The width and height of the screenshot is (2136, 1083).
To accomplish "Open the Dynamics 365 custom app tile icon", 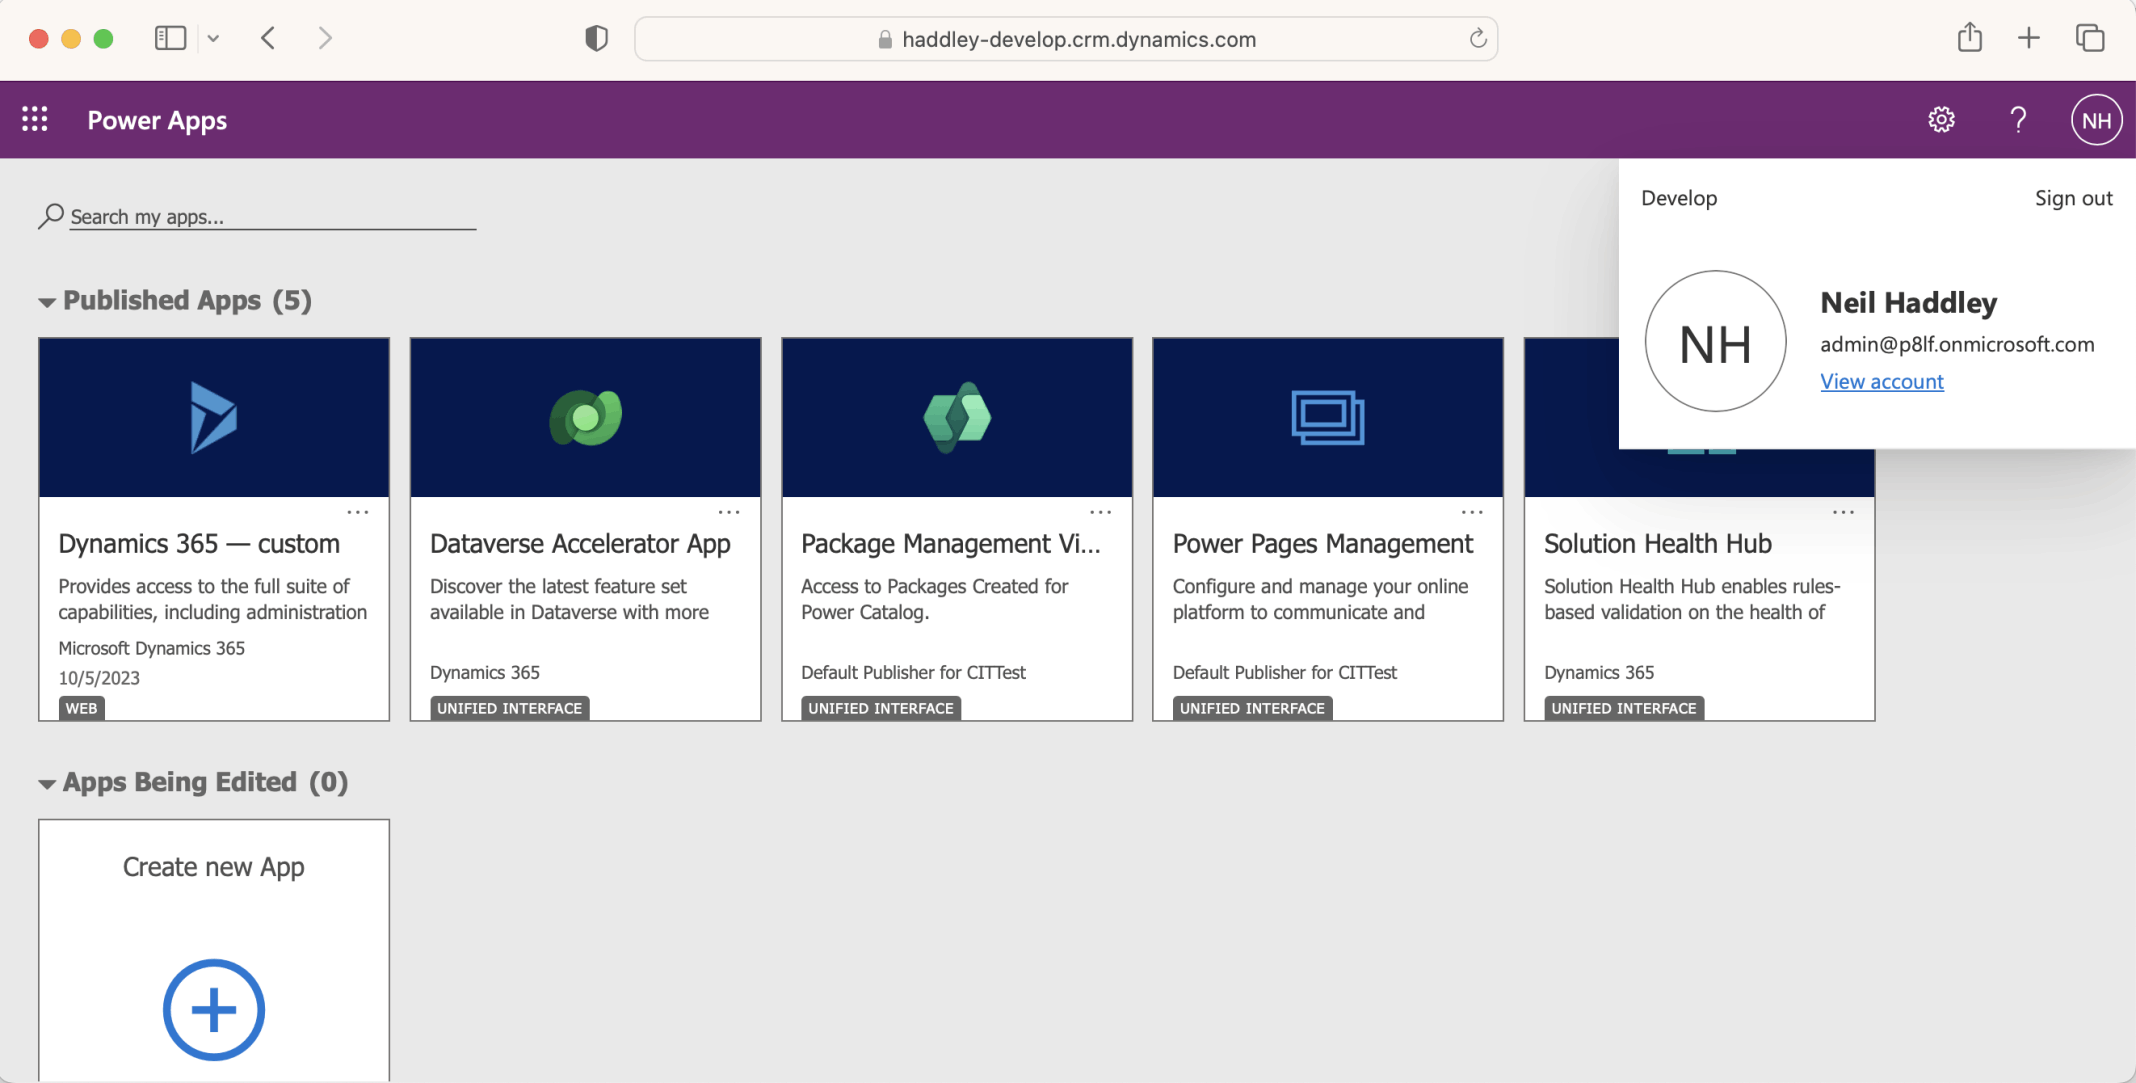I will coord(214,417).
